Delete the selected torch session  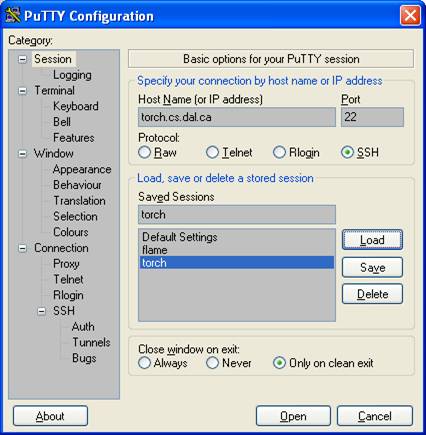tap(372, 294)
